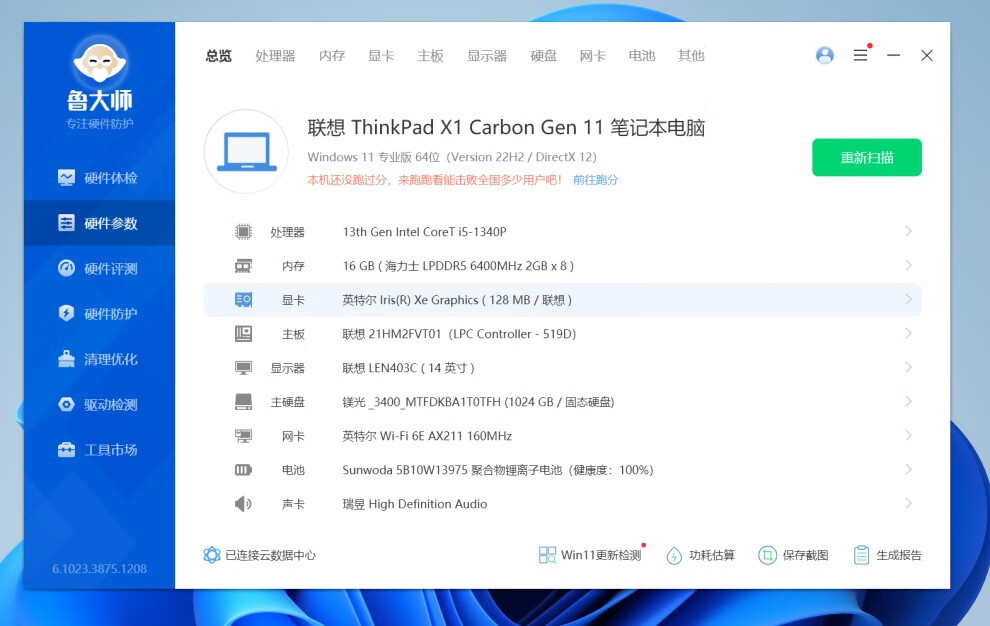Open 硬件防护 sidebar entry
The image size is (990, 626).
point(99,314)
